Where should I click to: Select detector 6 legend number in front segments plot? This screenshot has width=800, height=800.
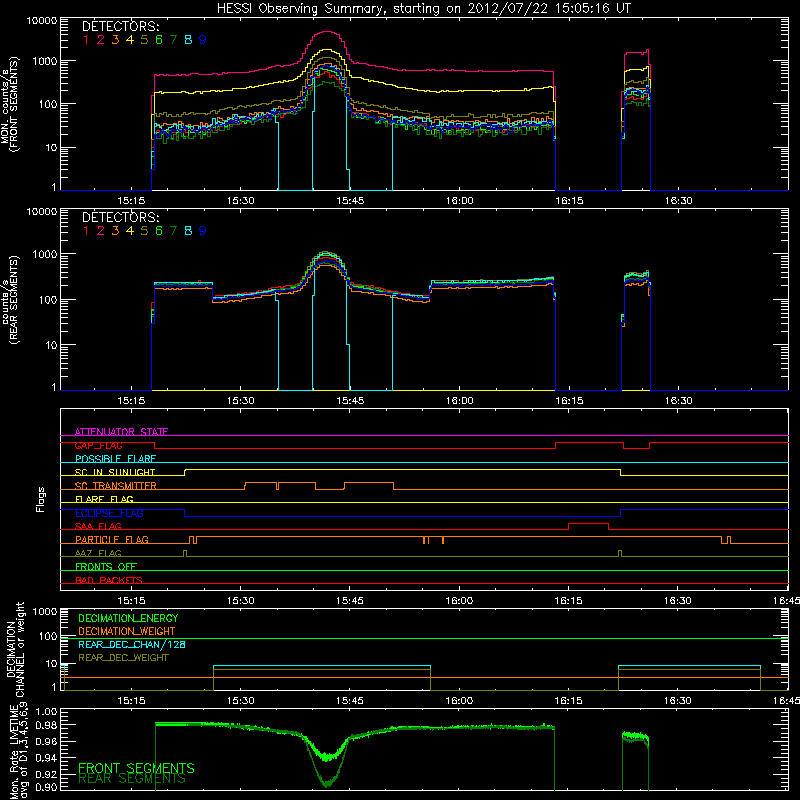click(x=159, y=40)
